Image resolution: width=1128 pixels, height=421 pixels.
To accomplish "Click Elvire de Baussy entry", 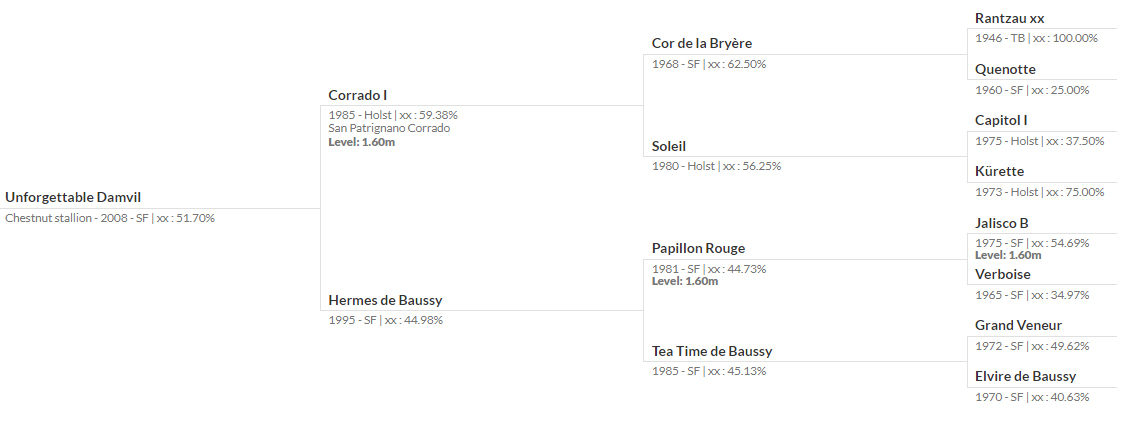I will click(x=1026, y=376).
